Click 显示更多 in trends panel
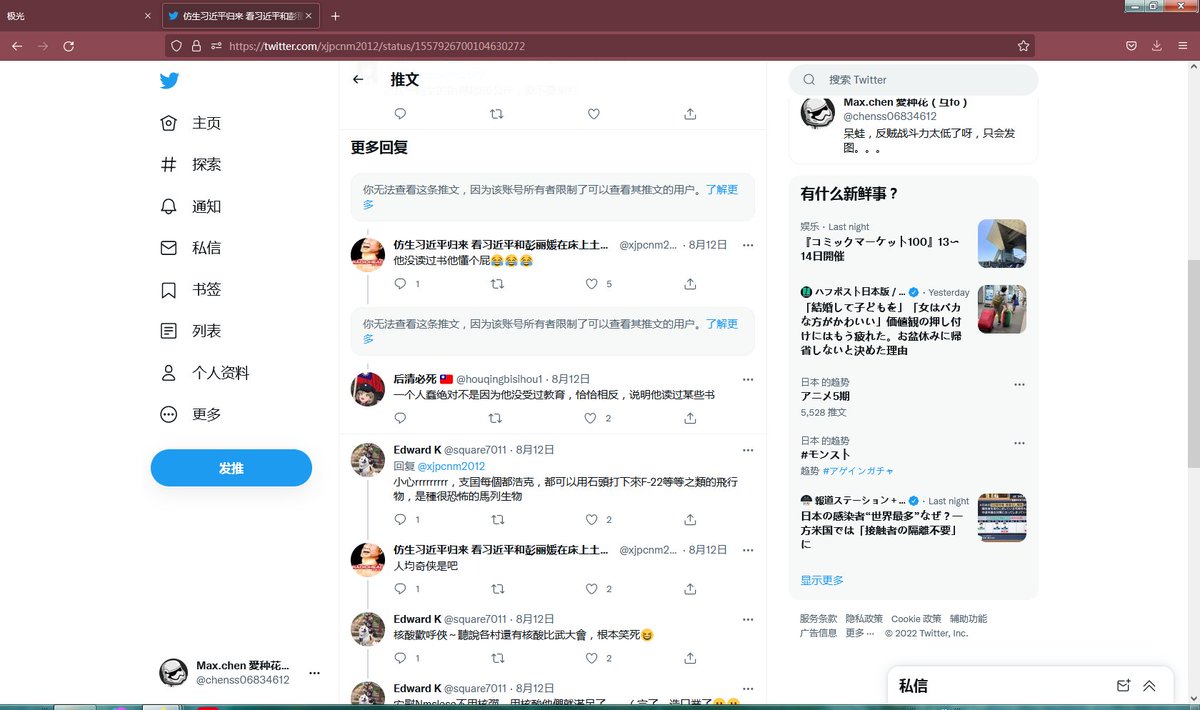This screenshot has height=710, width=1200. coord(822,580)
